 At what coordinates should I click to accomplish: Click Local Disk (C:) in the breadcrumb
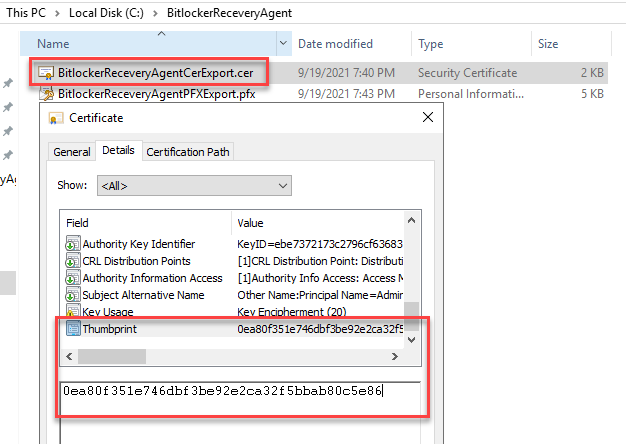click(106, 14)
